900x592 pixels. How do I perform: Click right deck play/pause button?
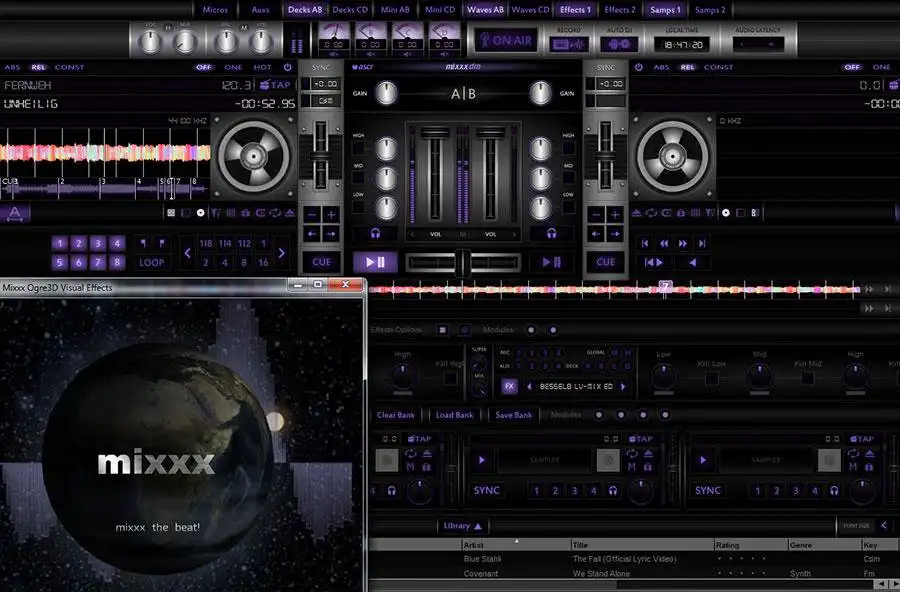pyautogui.click(x=552, y=262)
